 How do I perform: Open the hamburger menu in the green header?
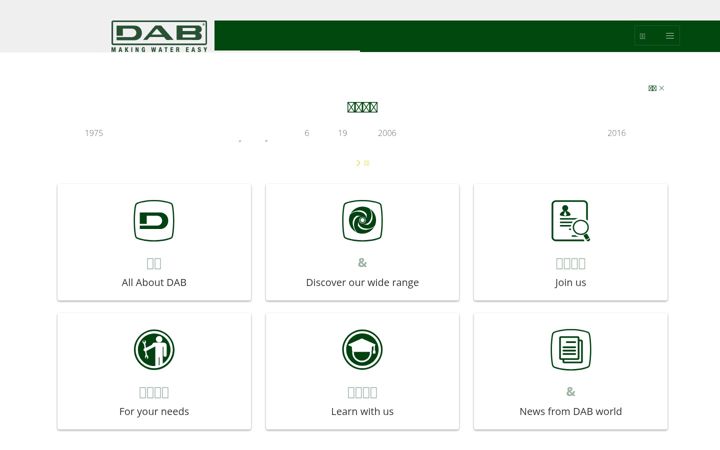coord(669,36)
